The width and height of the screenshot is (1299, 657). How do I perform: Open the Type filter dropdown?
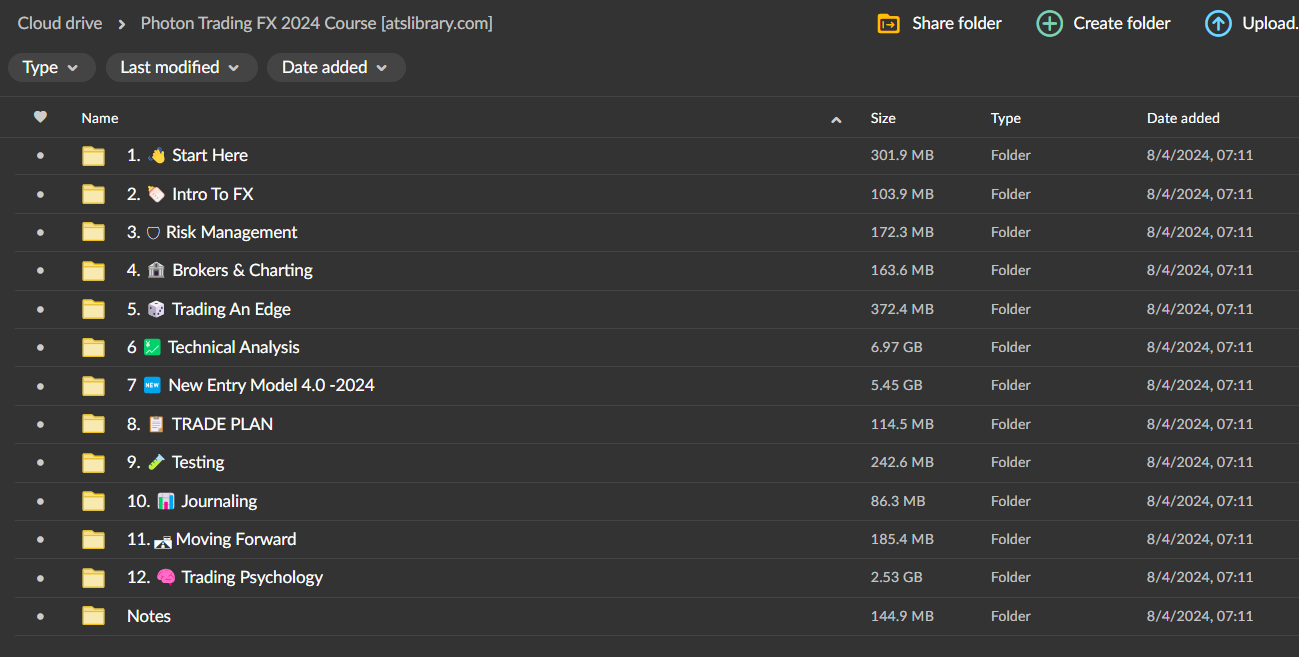[51, 67]
